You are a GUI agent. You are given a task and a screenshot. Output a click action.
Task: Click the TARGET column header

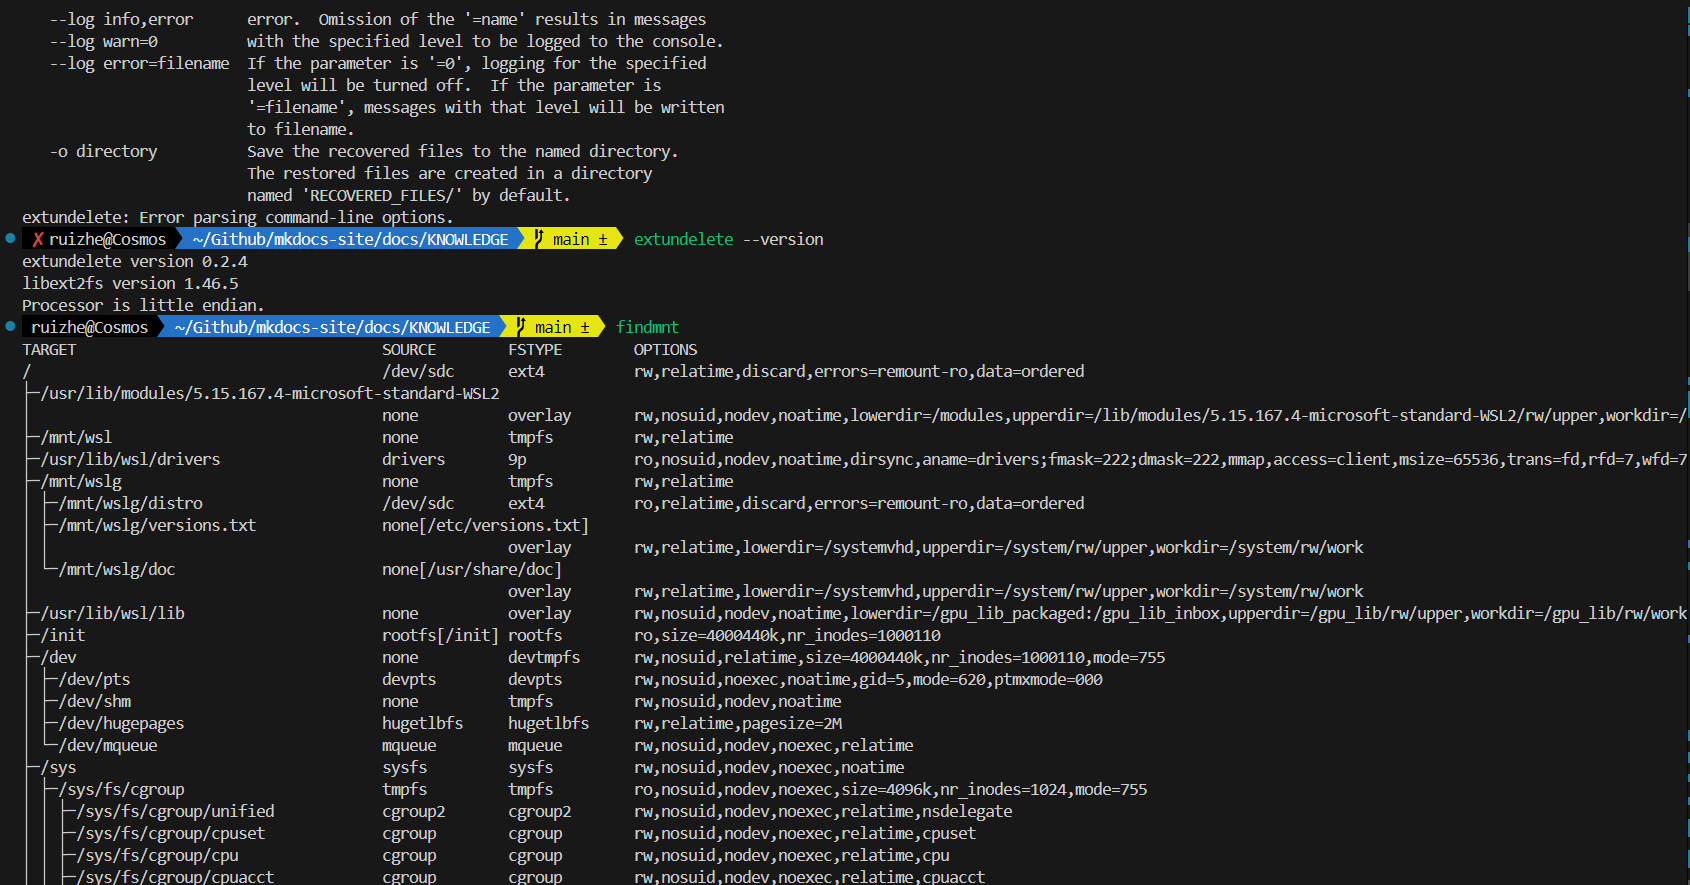point(49,350)
